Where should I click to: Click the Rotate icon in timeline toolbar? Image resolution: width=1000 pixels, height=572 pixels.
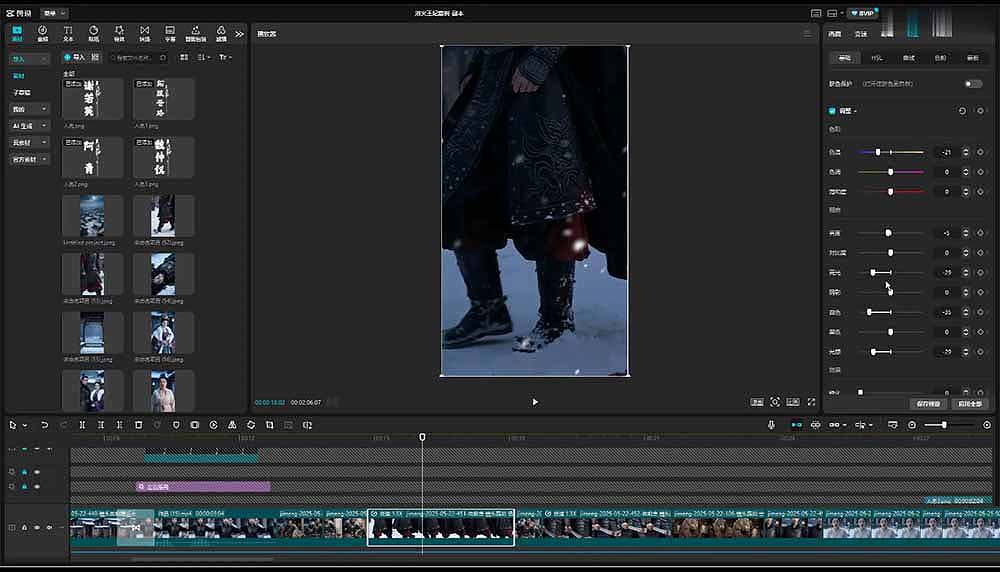251,425
